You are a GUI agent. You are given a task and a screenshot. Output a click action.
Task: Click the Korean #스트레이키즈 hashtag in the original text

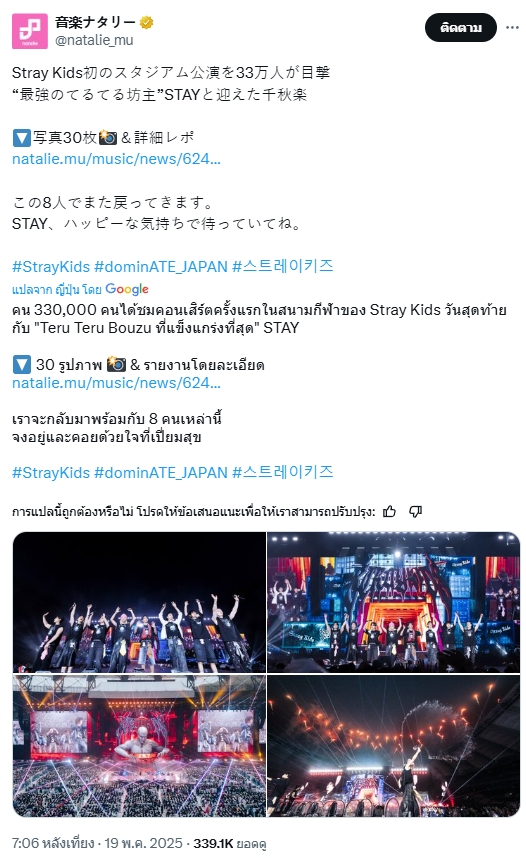click(283, 266)
